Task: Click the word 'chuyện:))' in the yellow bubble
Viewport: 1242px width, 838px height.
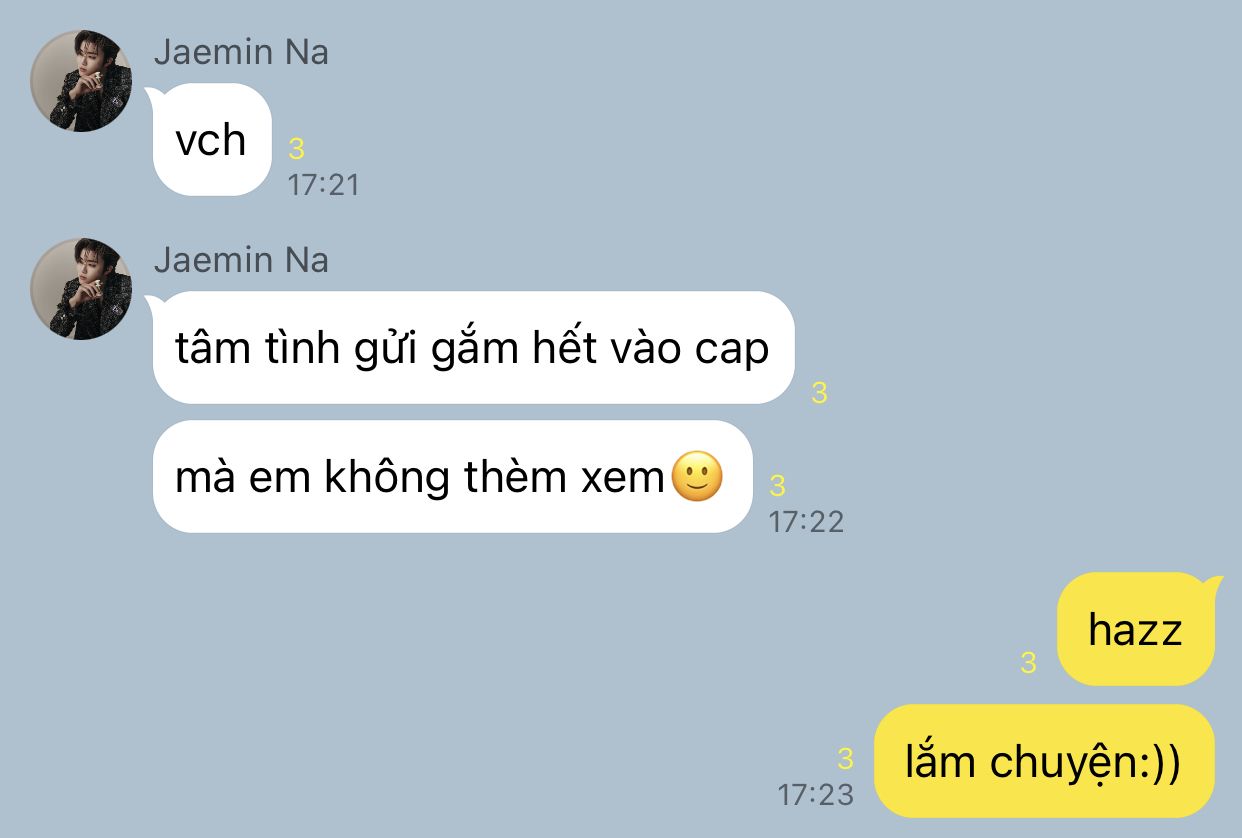Action: point(1085,764)
